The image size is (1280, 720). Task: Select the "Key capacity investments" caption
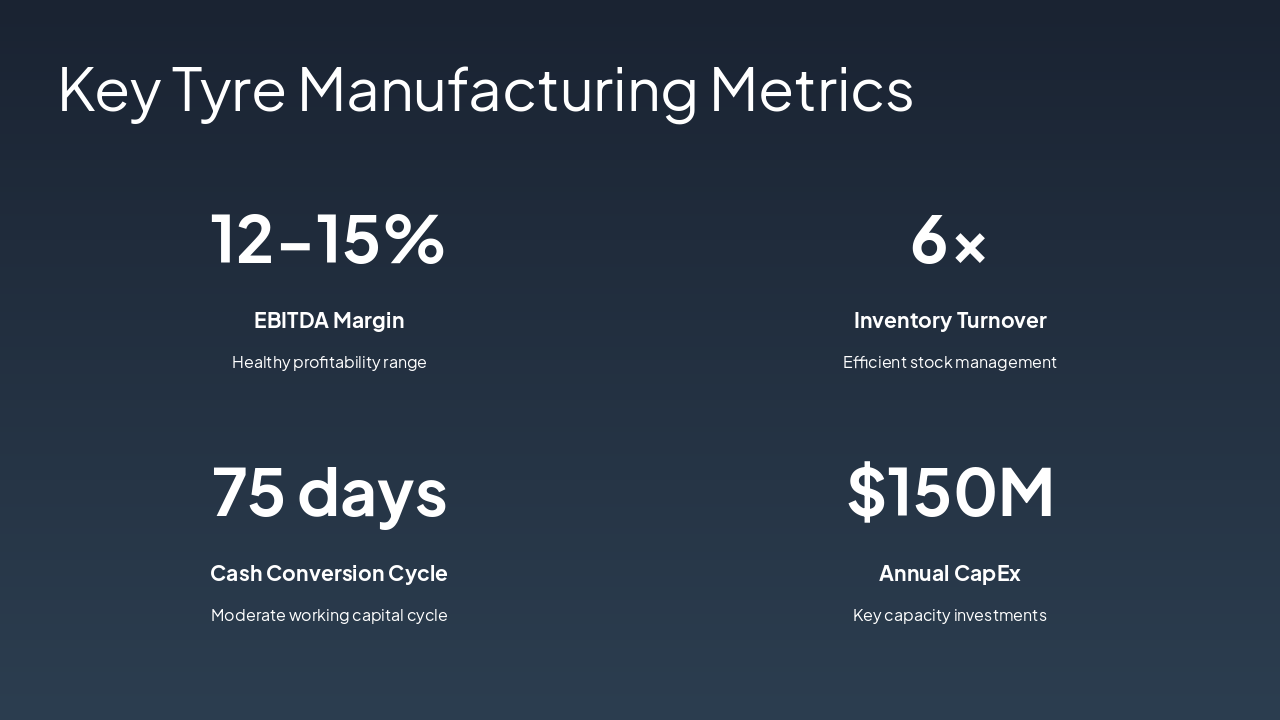[950, 615]
